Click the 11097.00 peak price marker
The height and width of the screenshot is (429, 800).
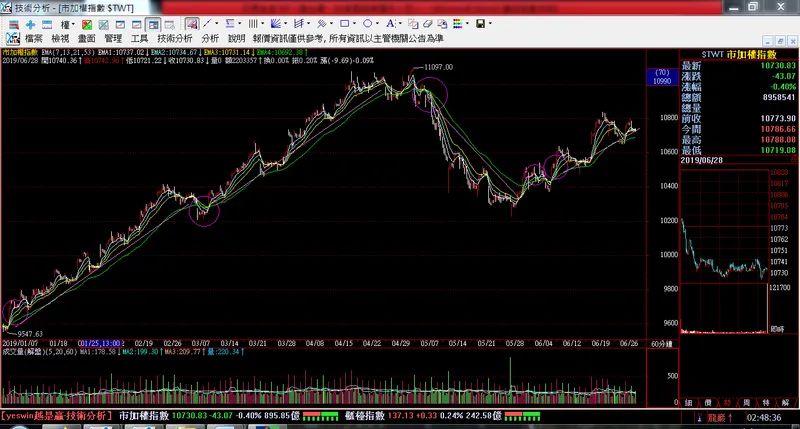438,67
